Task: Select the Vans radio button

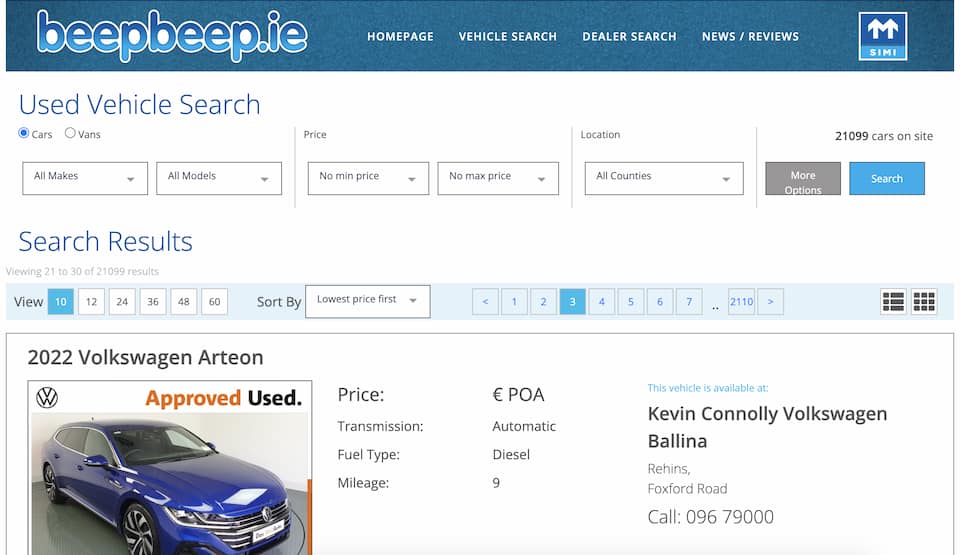Action: [70, 133]
